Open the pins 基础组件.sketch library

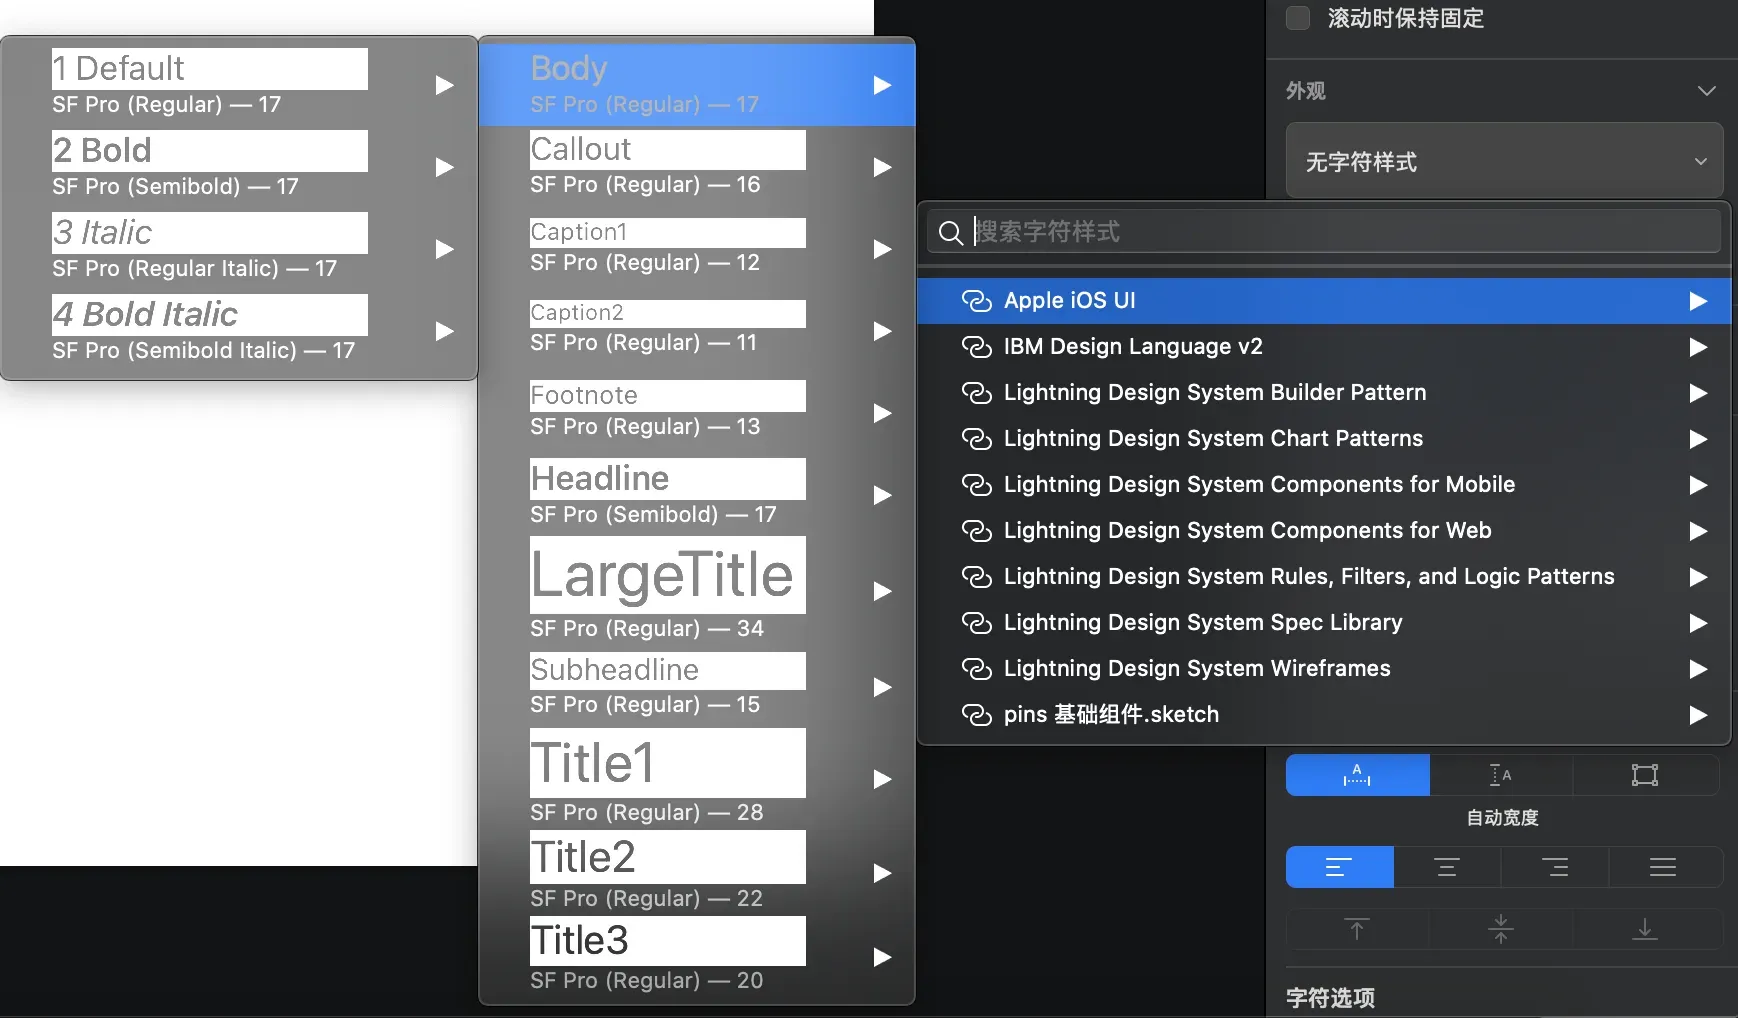pos(1324,715)
